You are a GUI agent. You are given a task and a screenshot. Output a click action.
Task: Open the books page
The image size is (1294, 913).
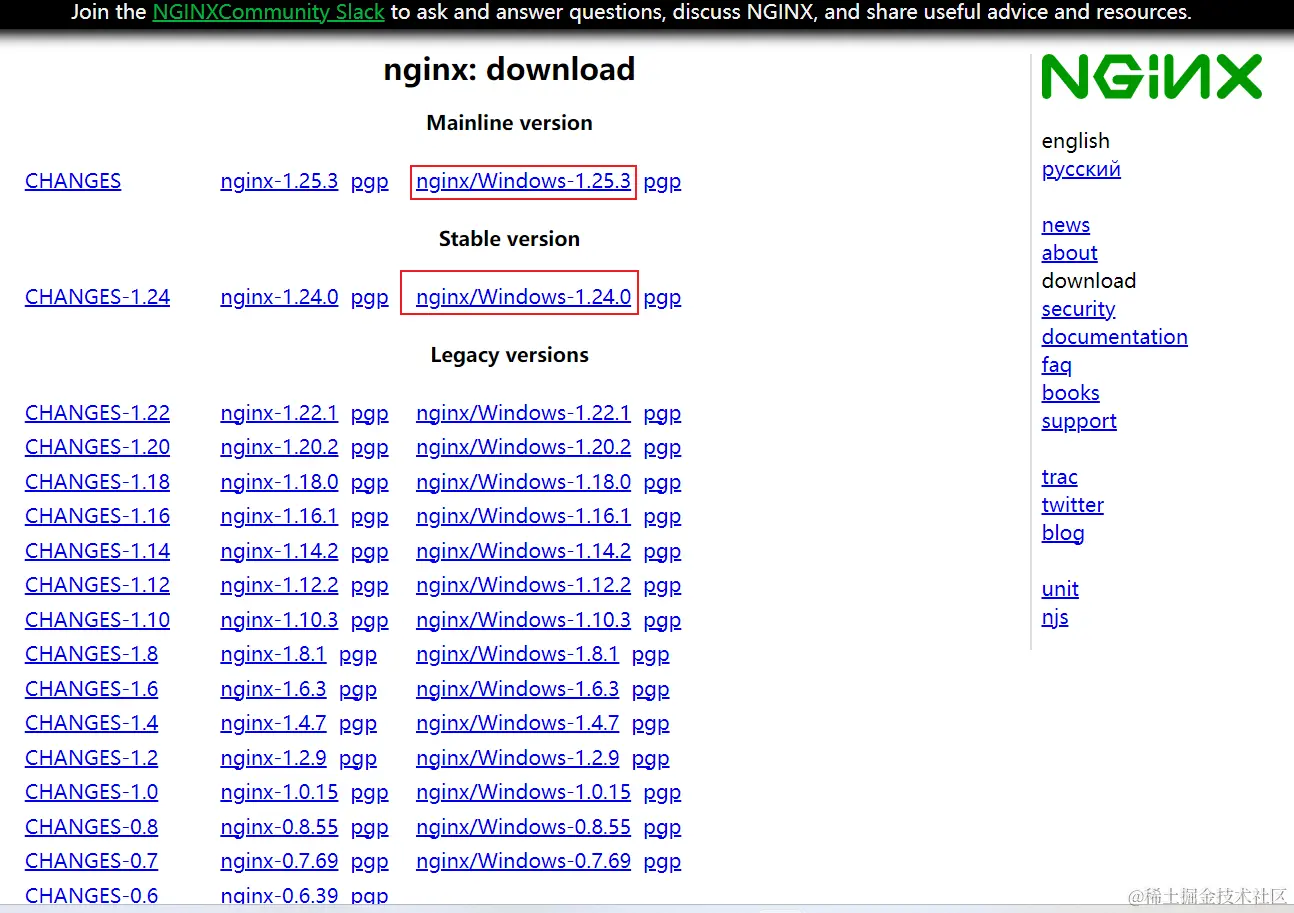click(1070, 393)
